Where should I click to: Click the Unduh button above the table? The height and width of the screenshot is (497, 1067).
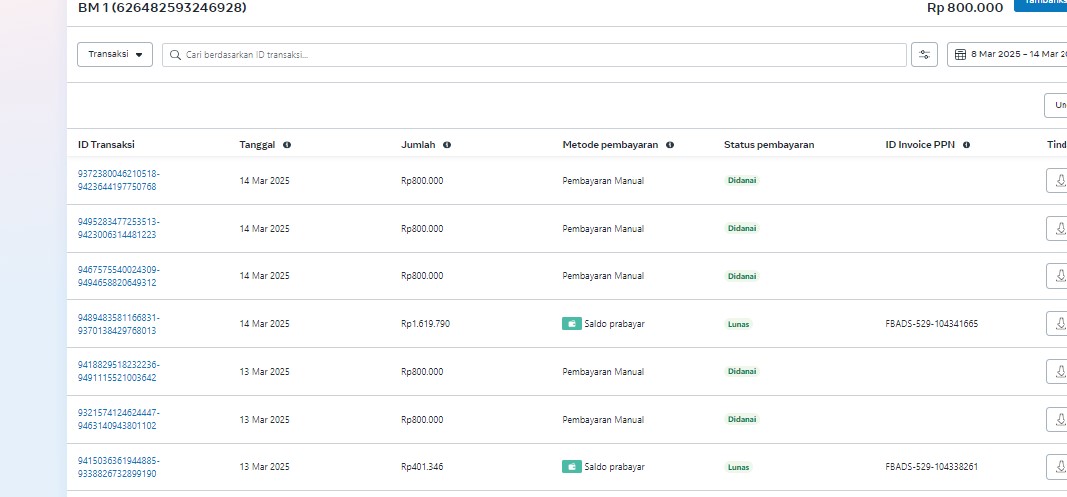[1056, 105]
